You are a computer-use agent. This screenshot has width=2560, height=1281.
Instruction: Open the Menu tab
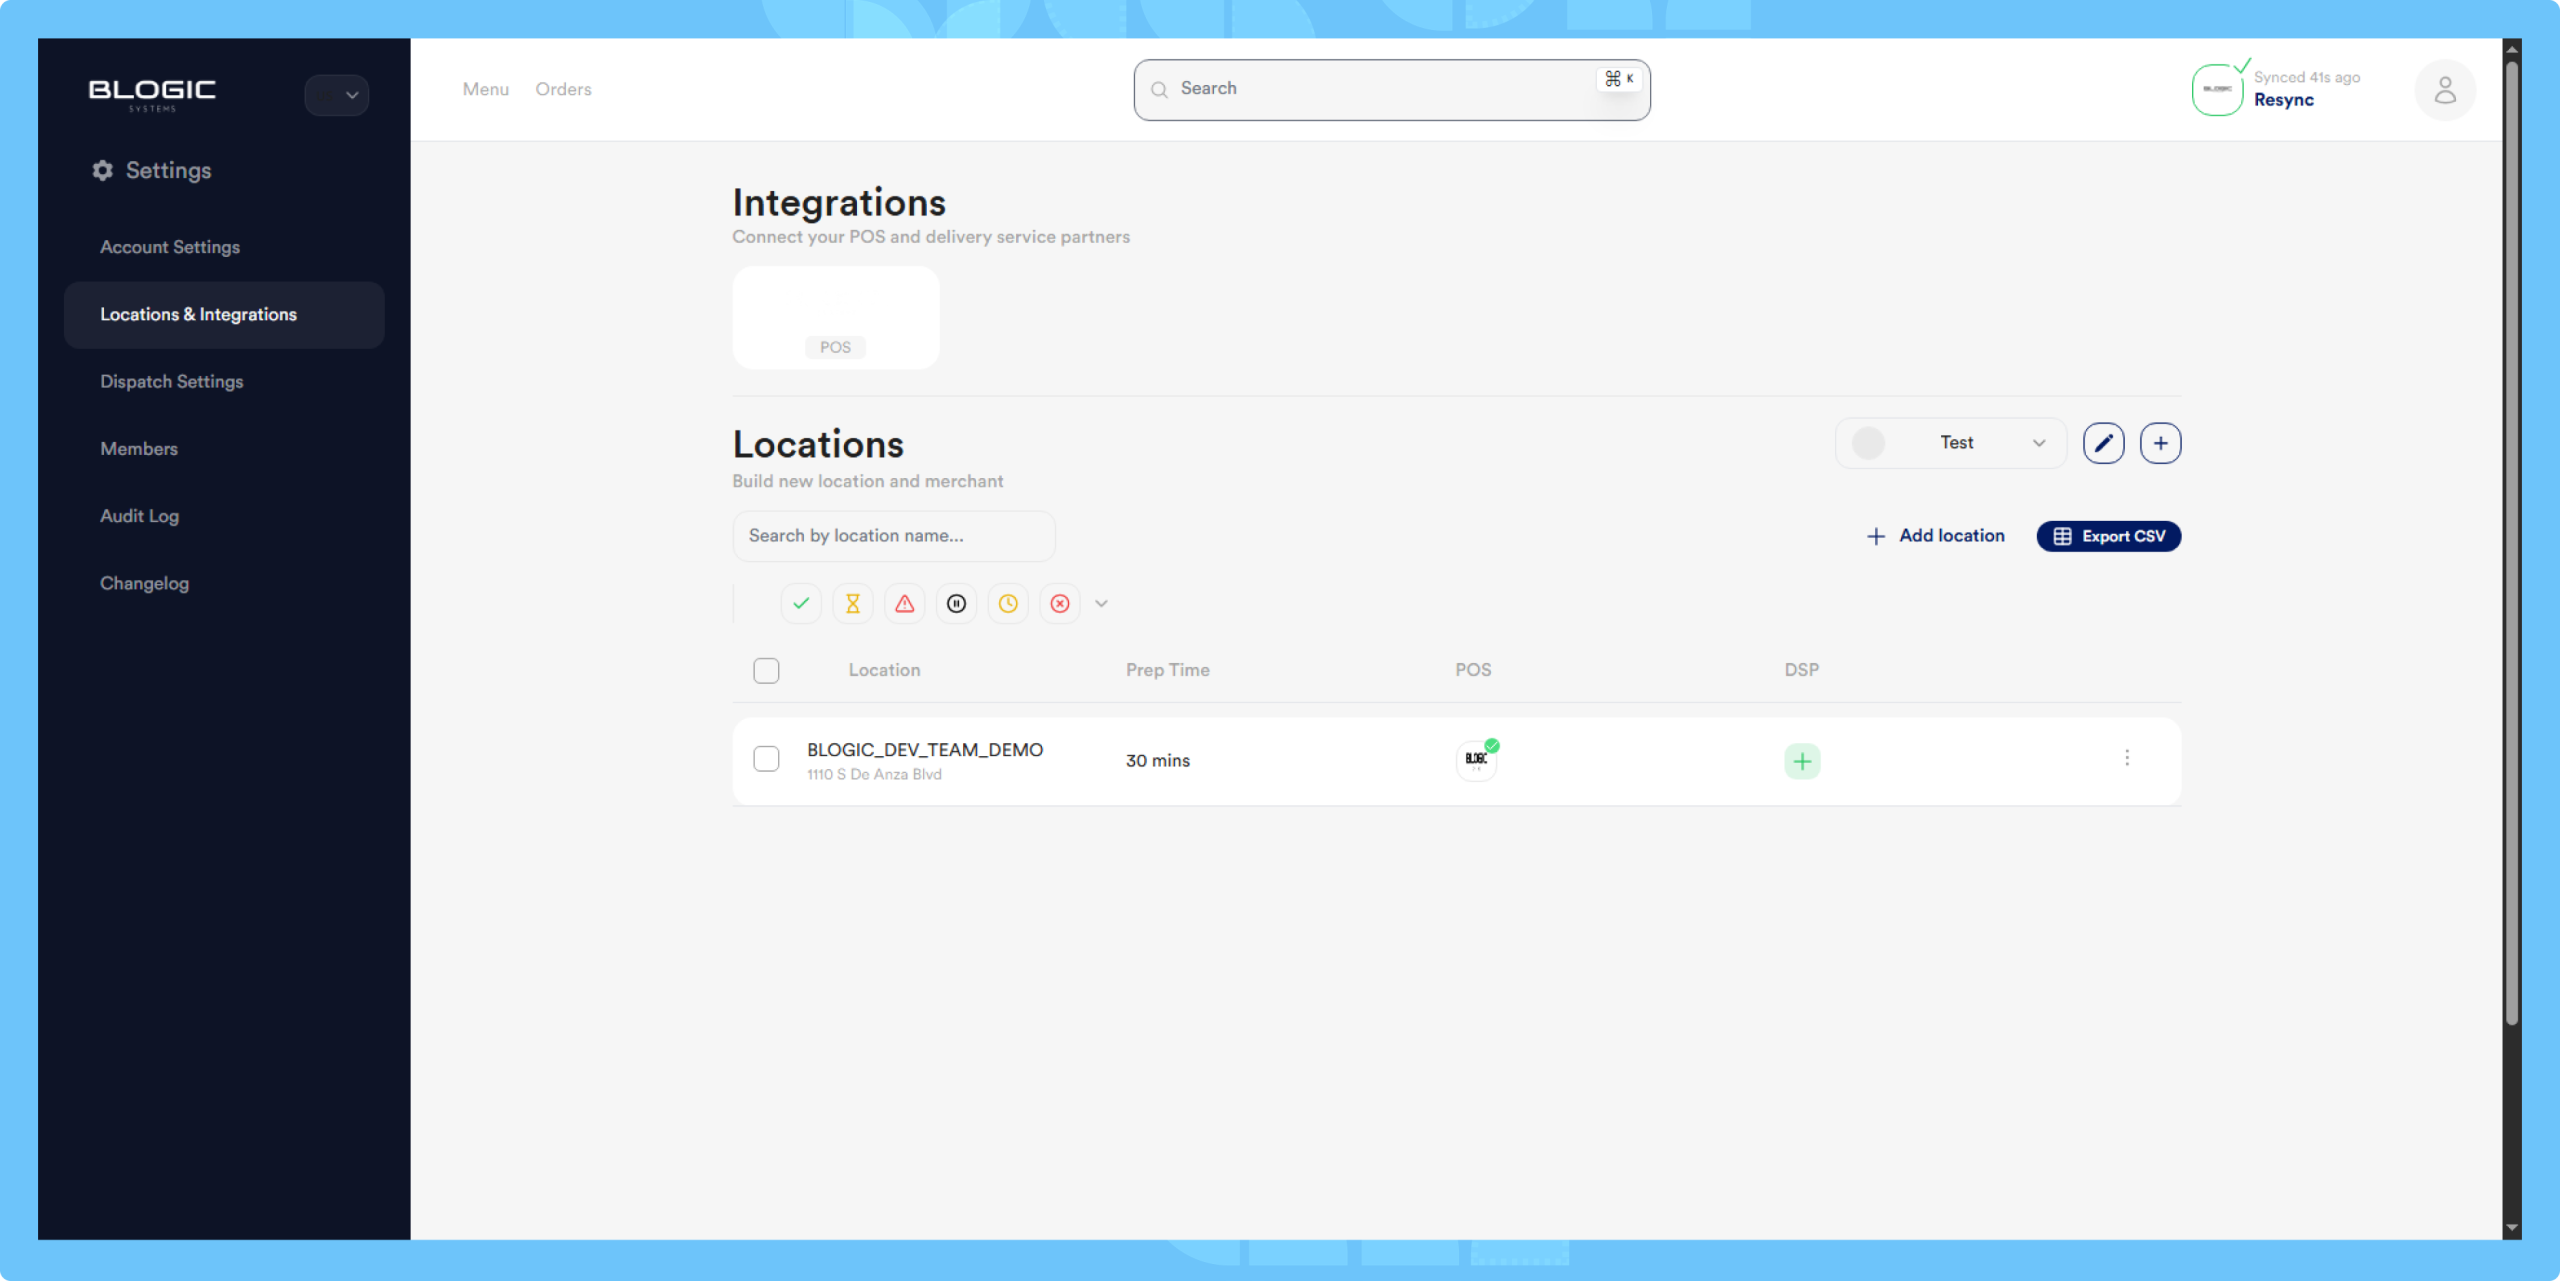[x=486, y=89]
